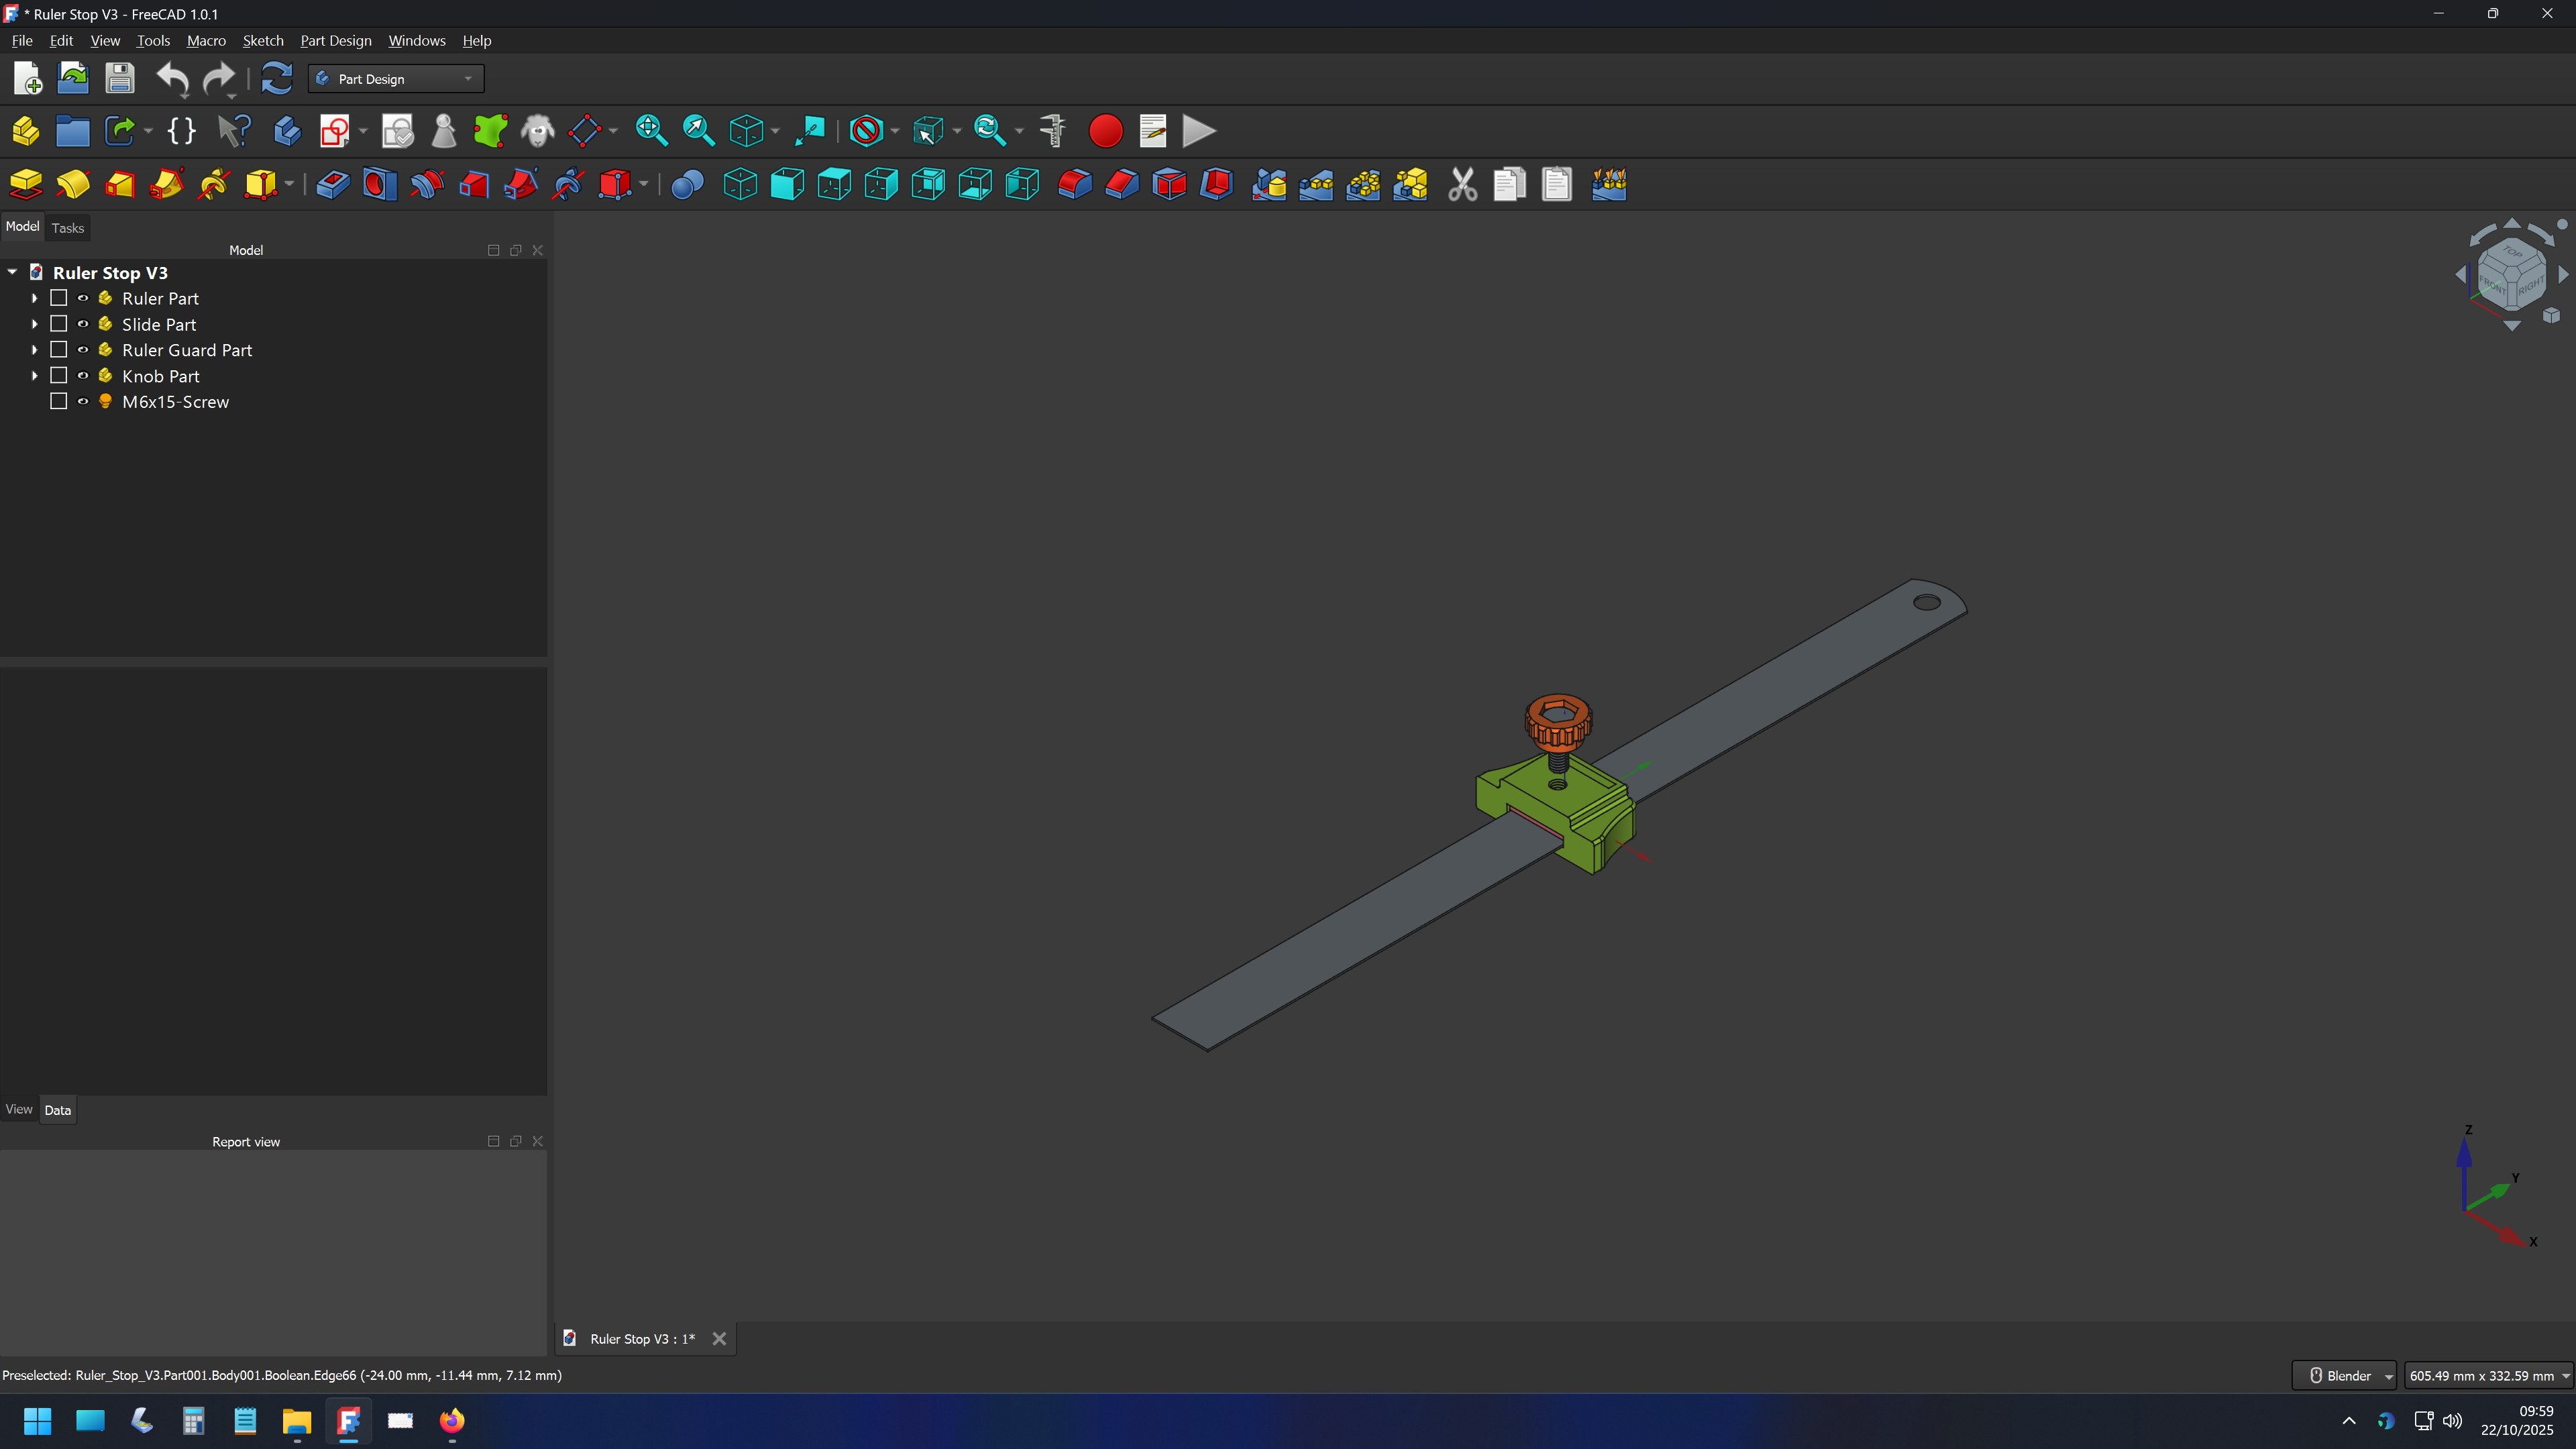Click the What's This help cursor icon
This screenshot has width=2576, height=1449.
[234, 131]
